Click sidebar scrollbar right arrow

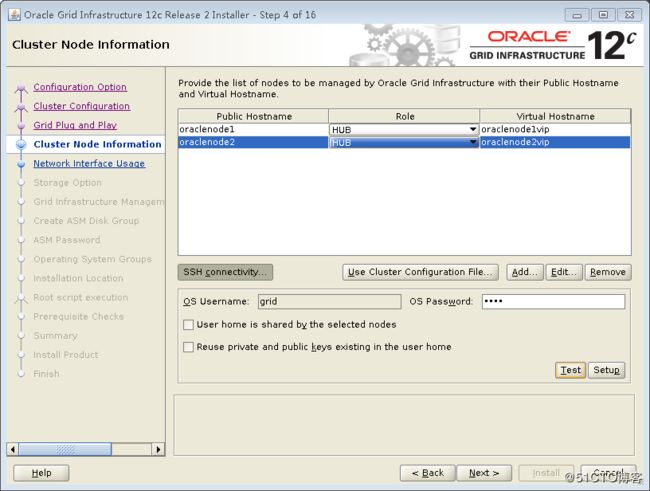[x=158, y=449]
